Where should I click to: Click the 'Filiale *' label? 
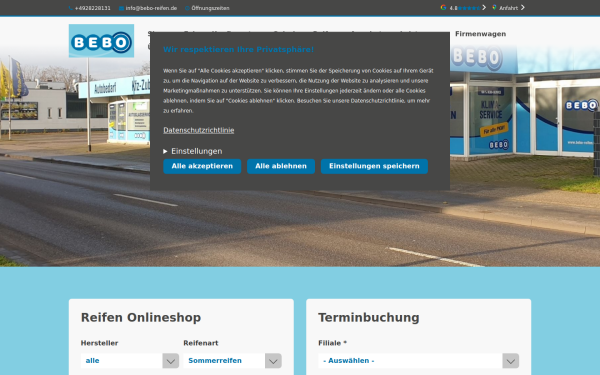(333, 343)
